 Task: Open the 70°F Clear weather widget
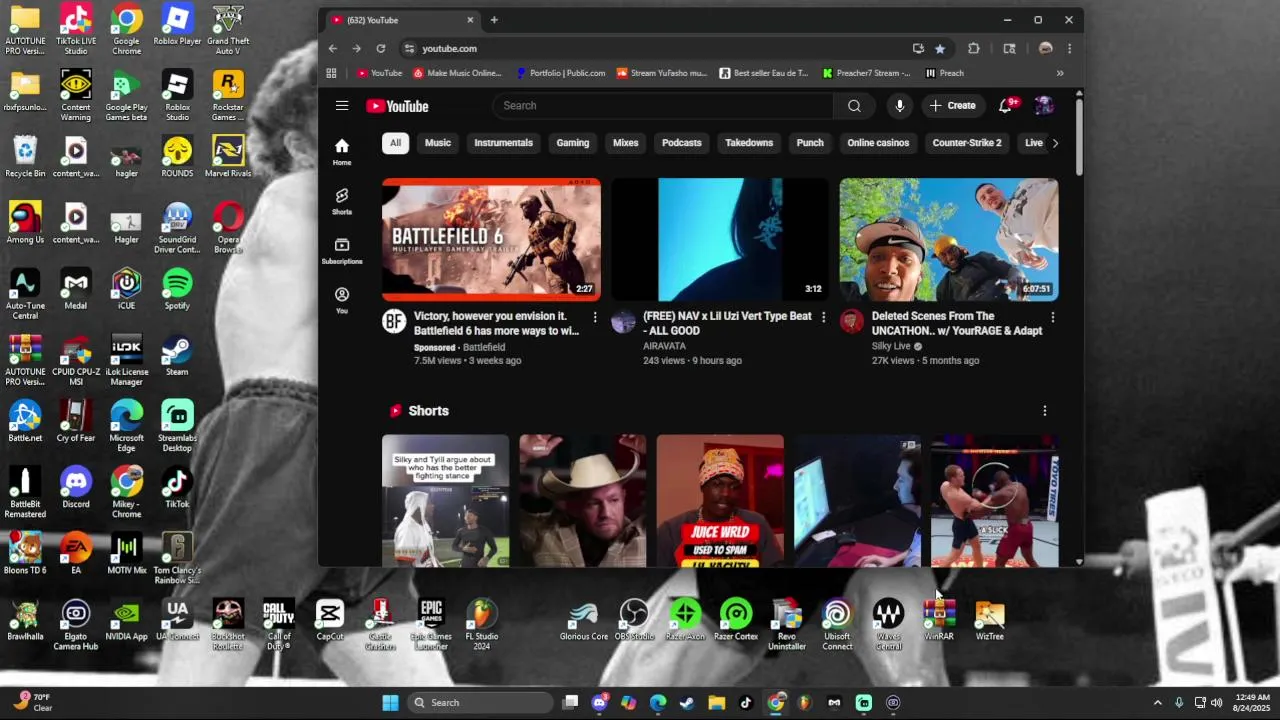pyautogui.click(x=32, y=702)
